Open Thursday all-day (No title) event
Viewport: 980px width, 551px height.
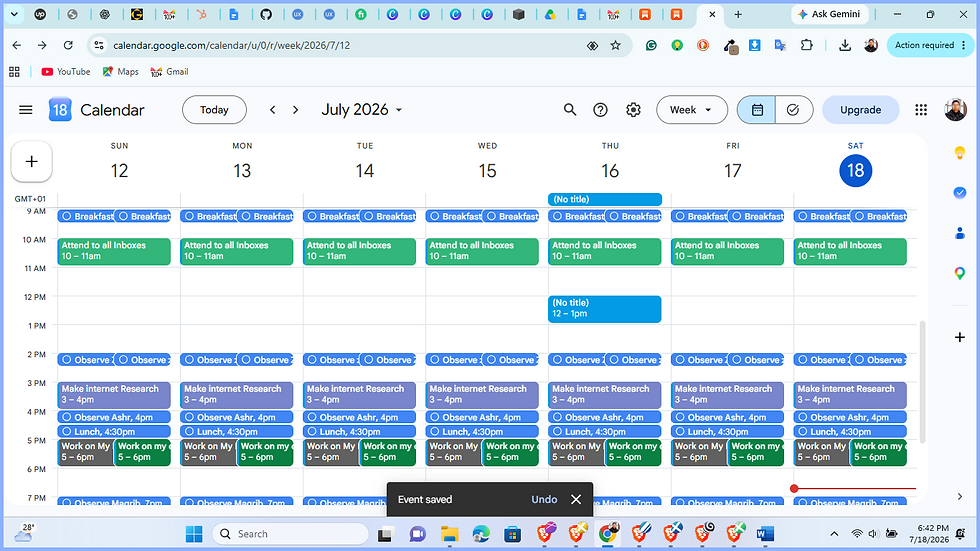pos(604,199)
